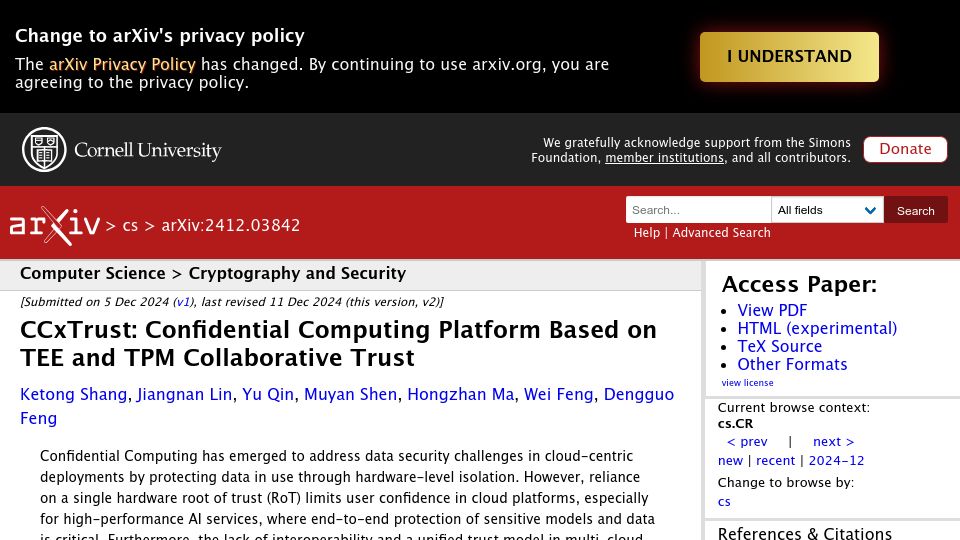
Task: Open author Yu Qin
Action: pyautogui.click(x=268, y=394)
